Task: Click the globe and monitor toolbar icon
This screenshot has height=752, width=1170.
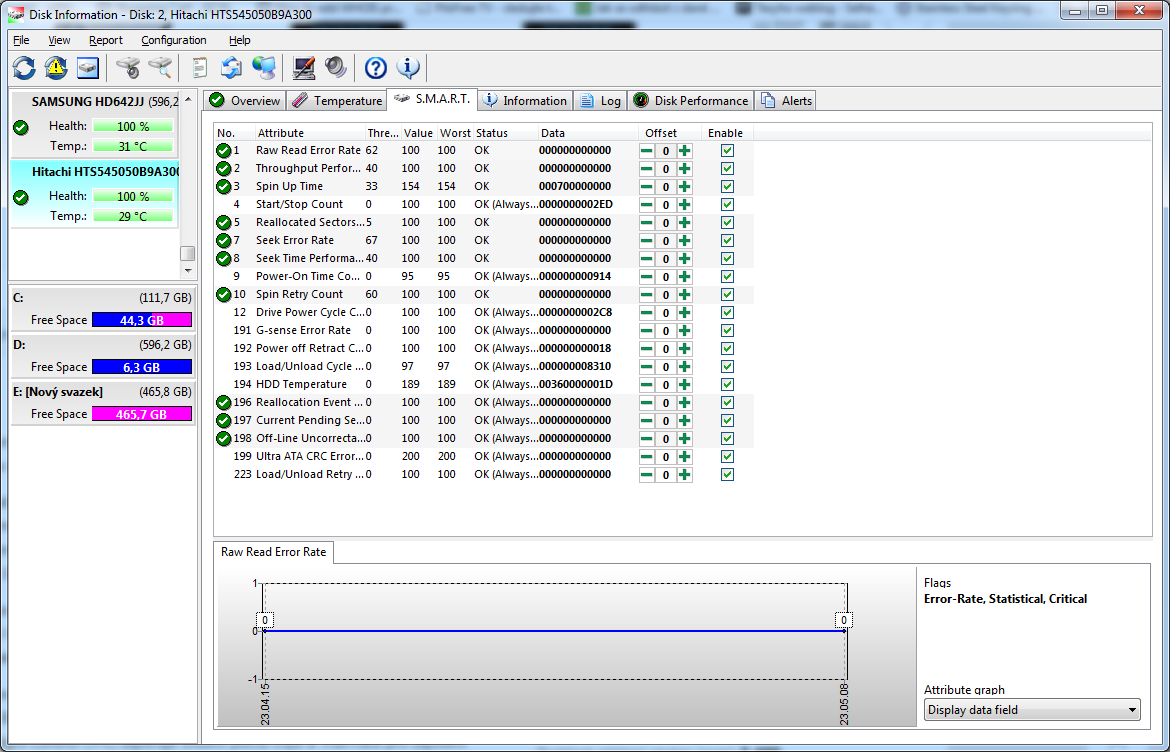Action: tap(263, 68)
